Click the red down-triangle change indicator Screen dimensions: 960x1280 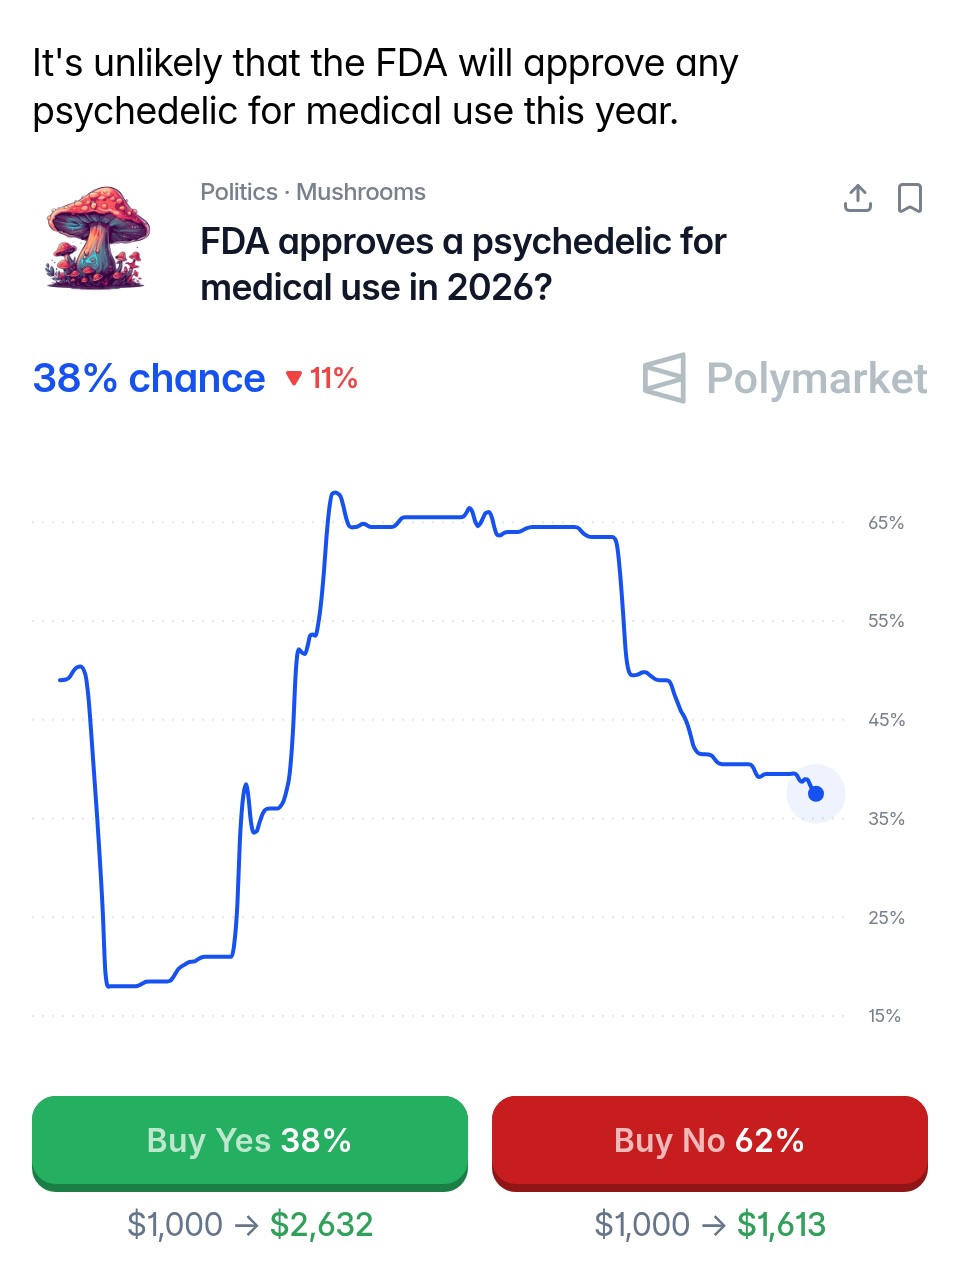point(293,378)
